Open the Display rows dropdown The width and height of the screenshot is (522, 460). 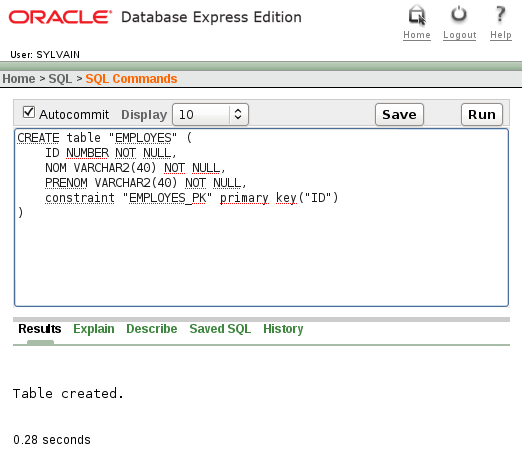pos(210,115)
